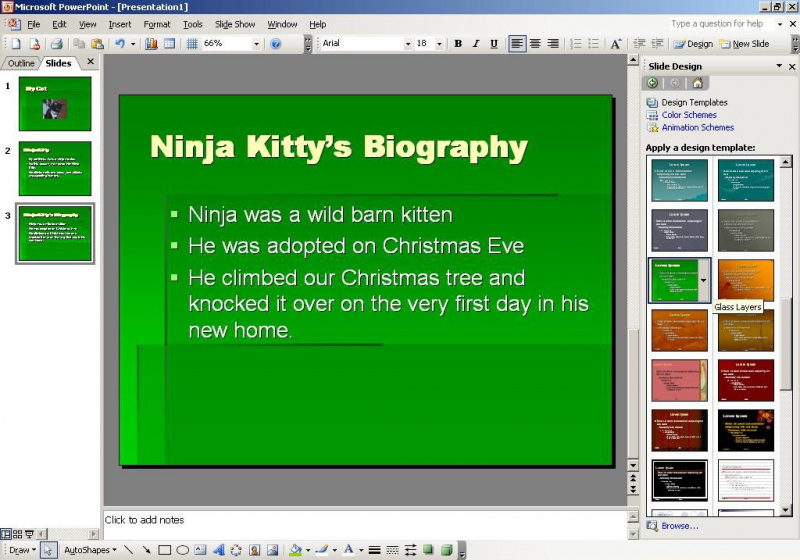Print the presentation with the printer icon
This screenshot has height=560, width=800.
coord(56,44)
